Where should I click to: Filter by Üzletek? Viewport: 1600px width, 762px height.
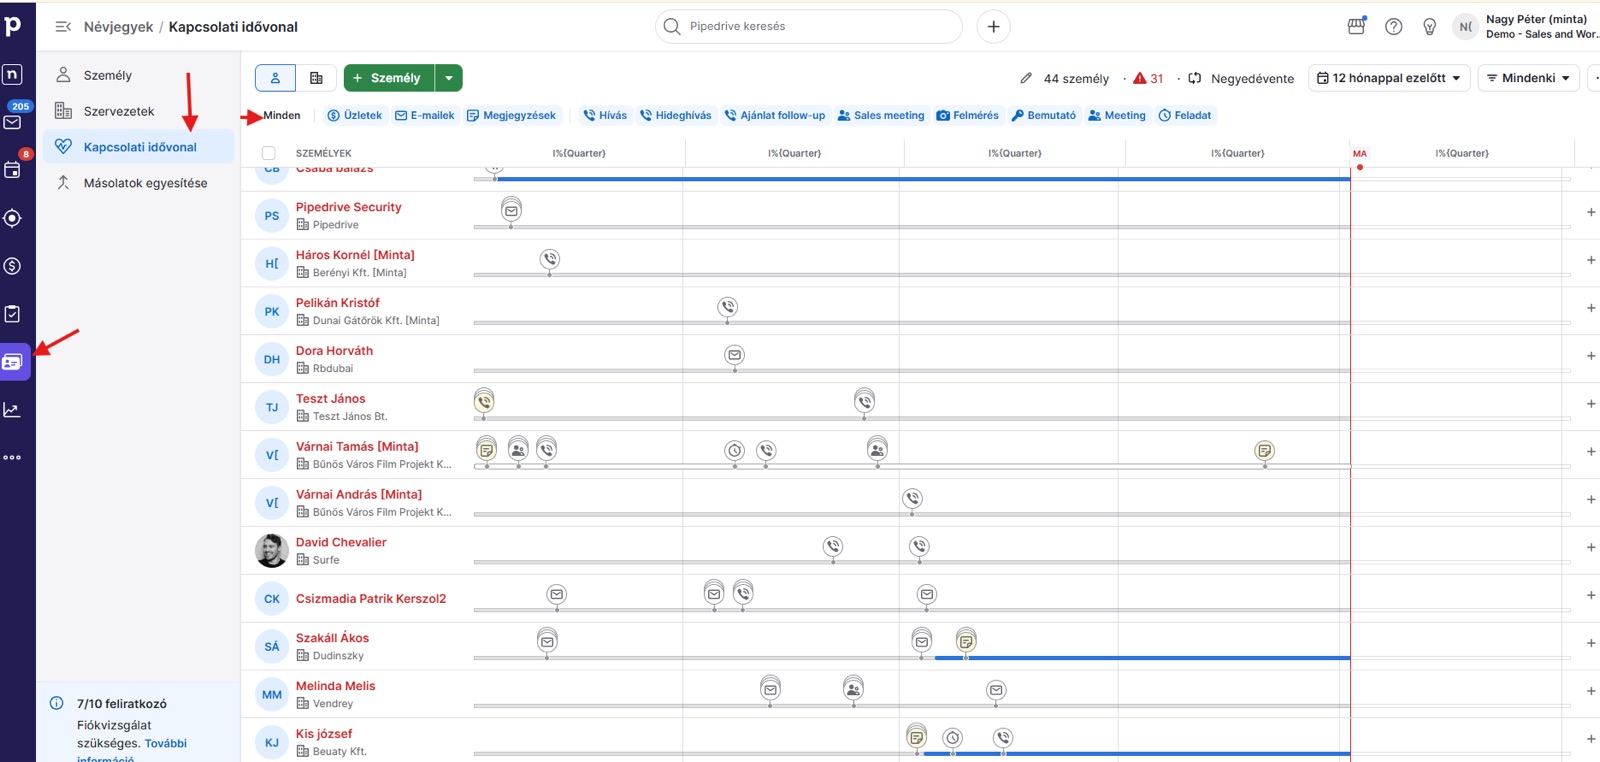tap(355, 115)
